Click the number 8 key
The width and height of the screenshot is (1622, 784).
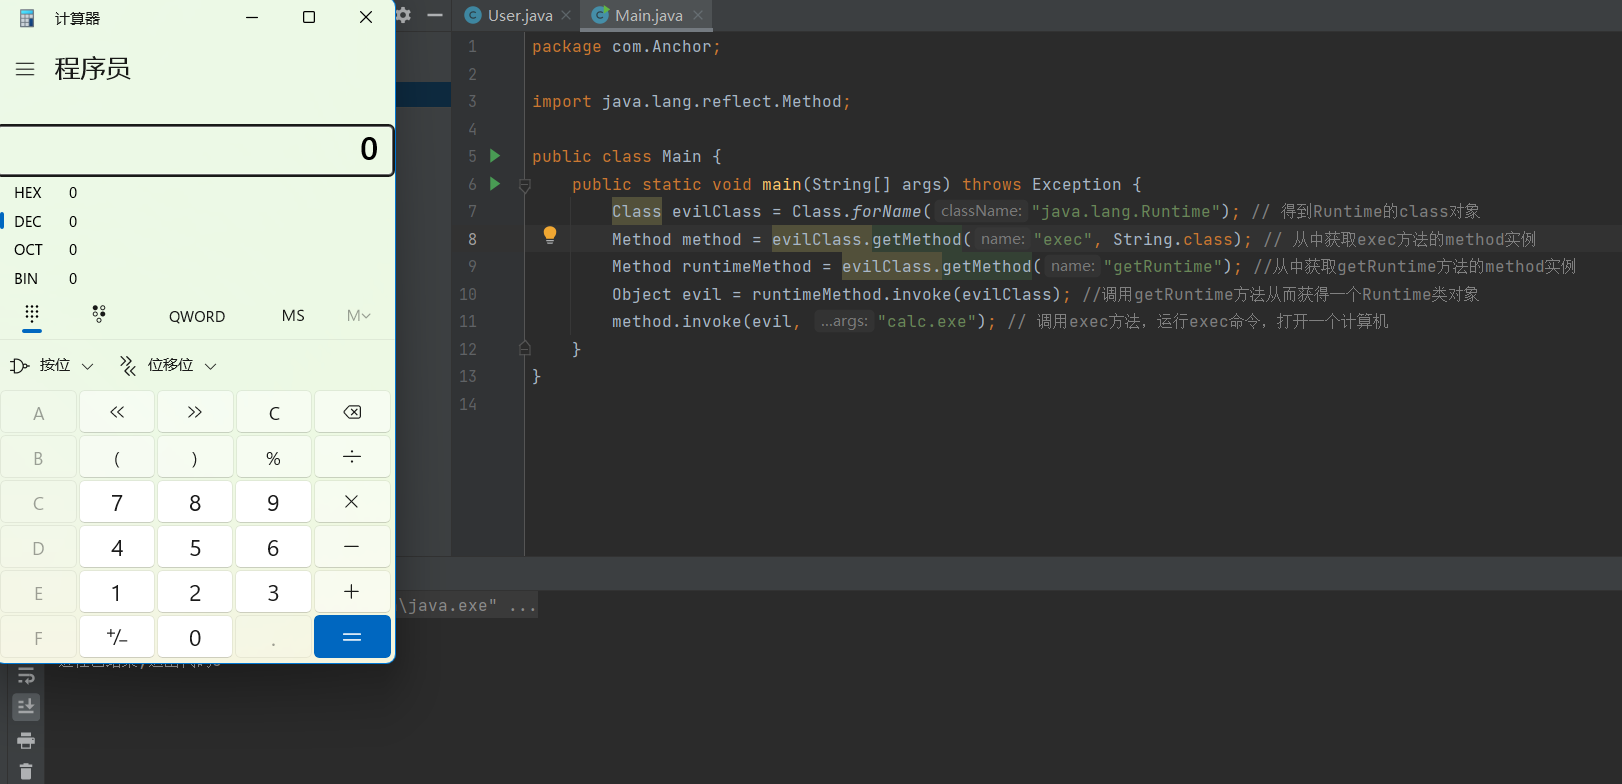click(x=195, y=502)
